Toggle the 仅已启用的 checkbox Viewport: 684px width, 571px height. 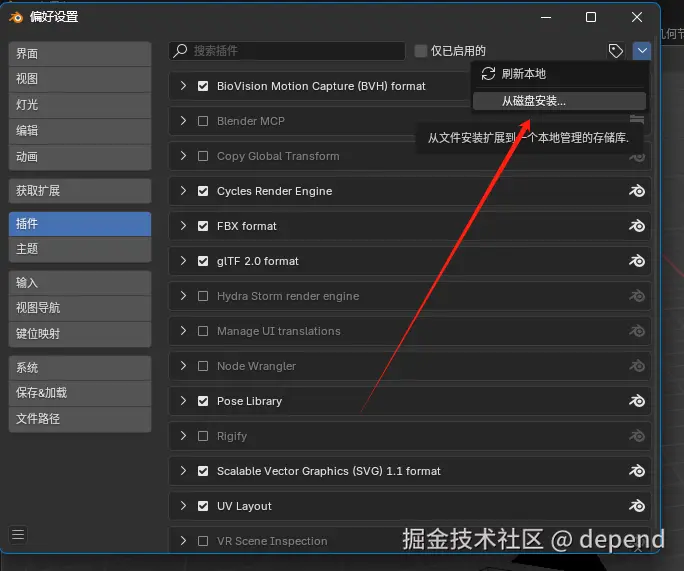pos(421,51)
